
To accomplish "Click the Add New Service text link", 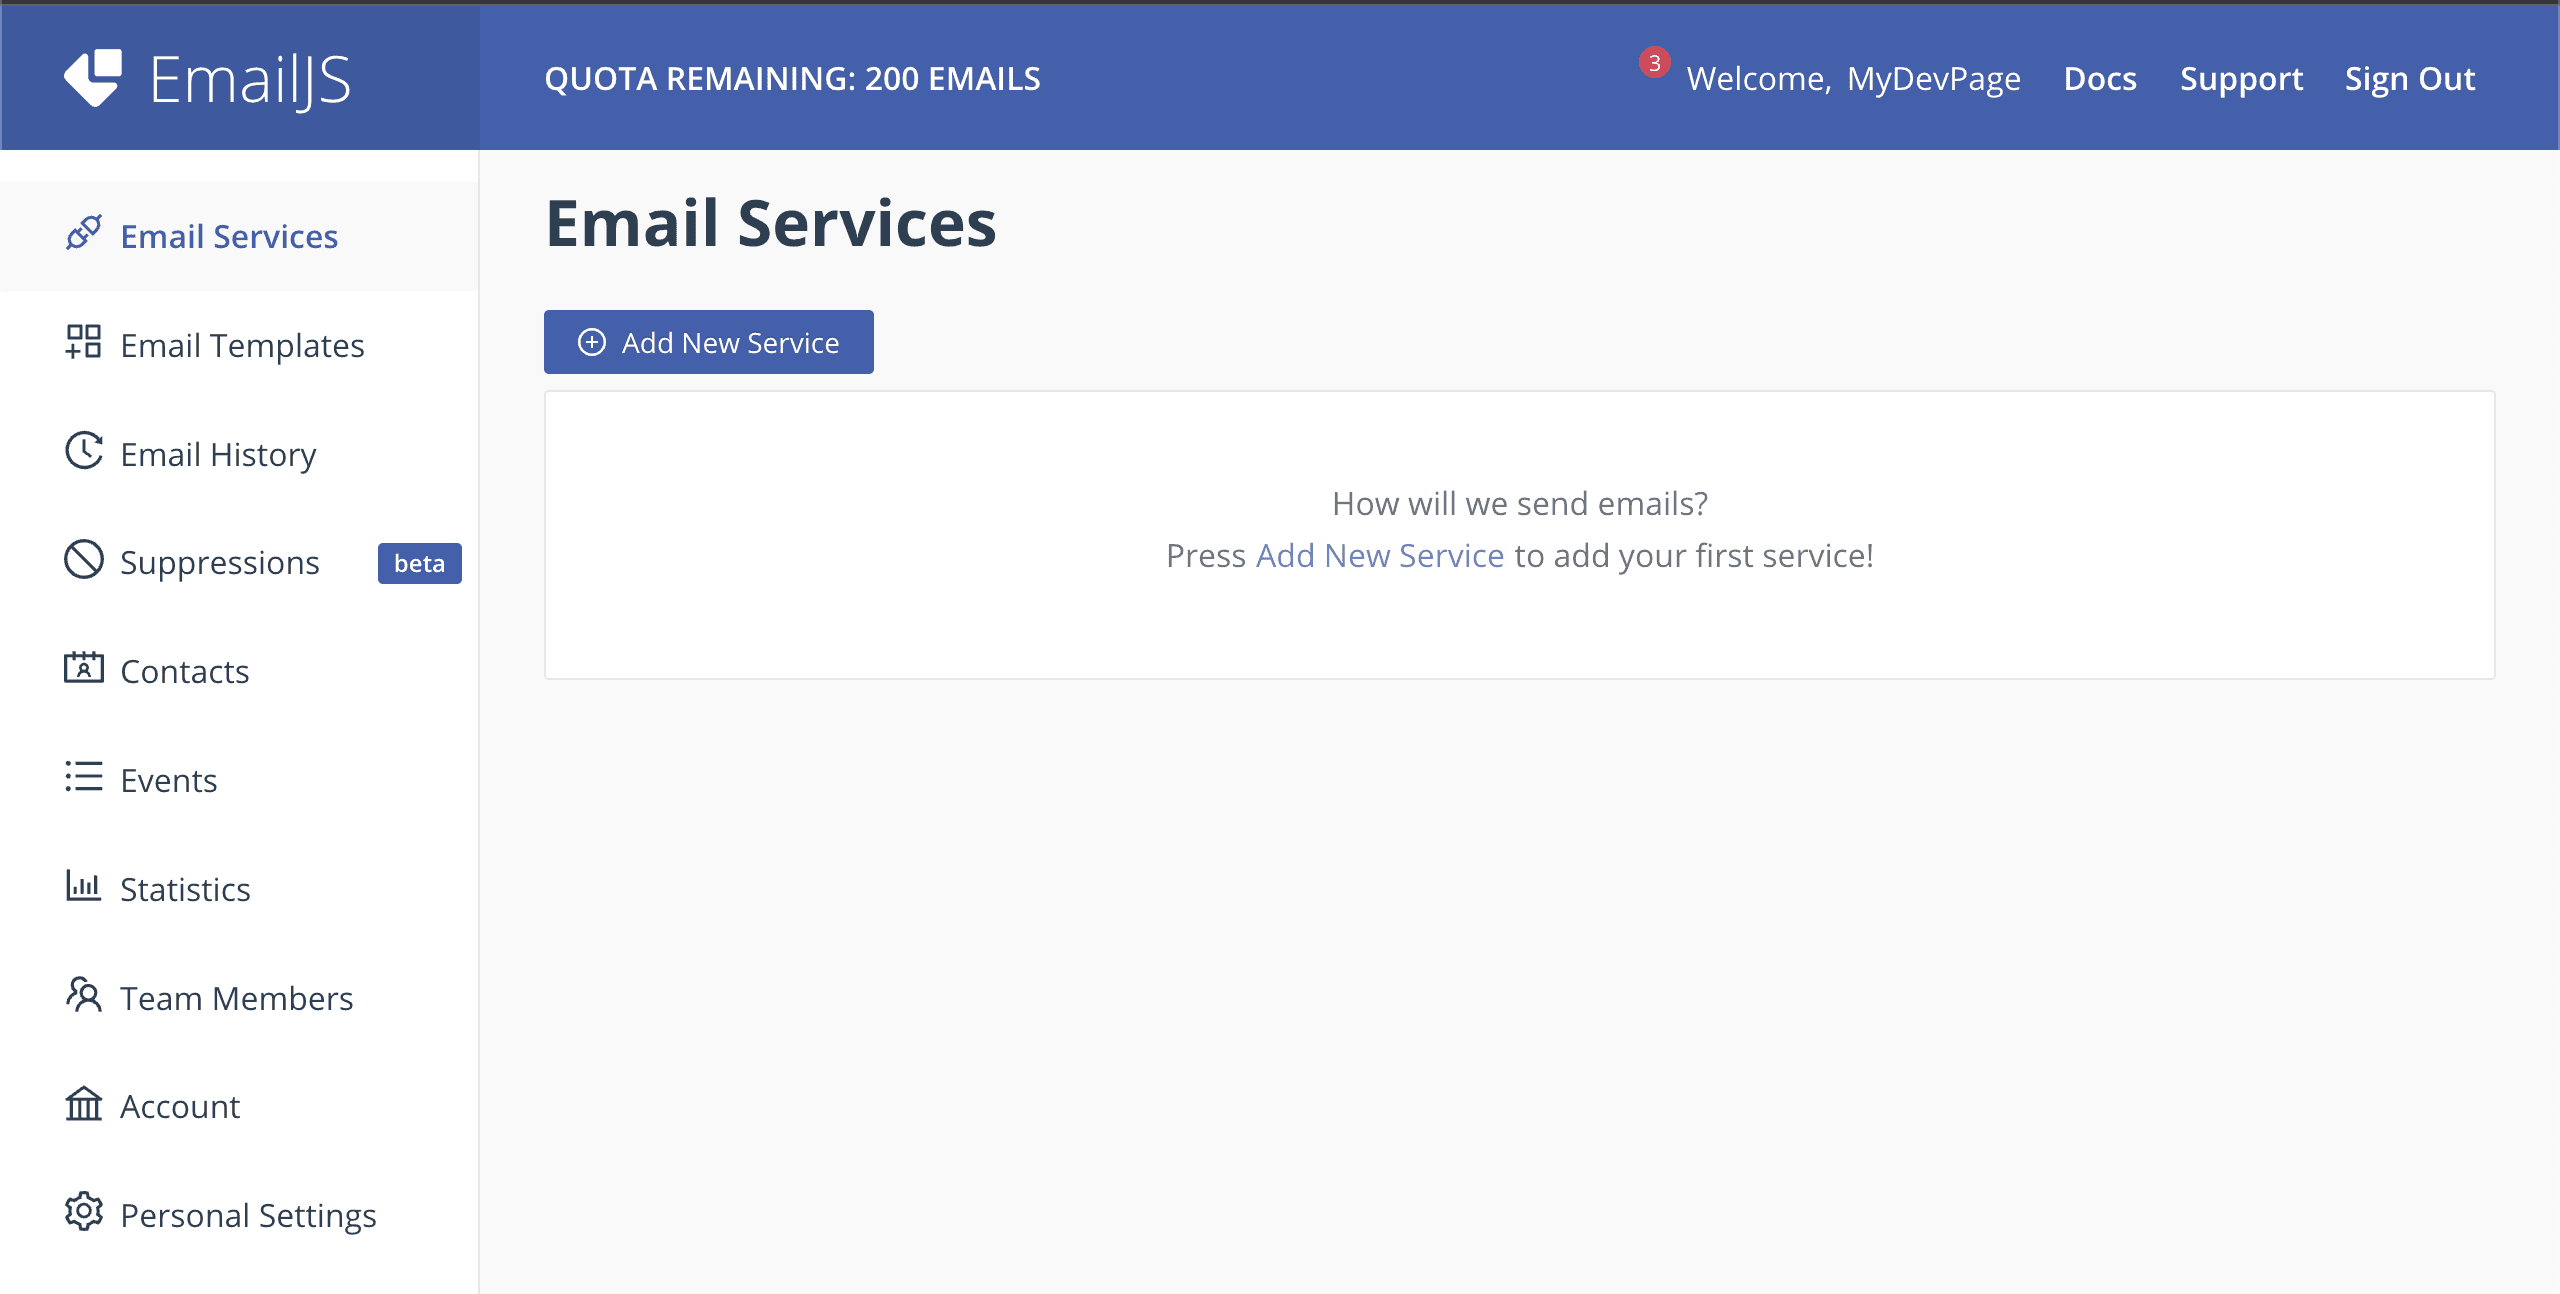I will point(1379,555).
